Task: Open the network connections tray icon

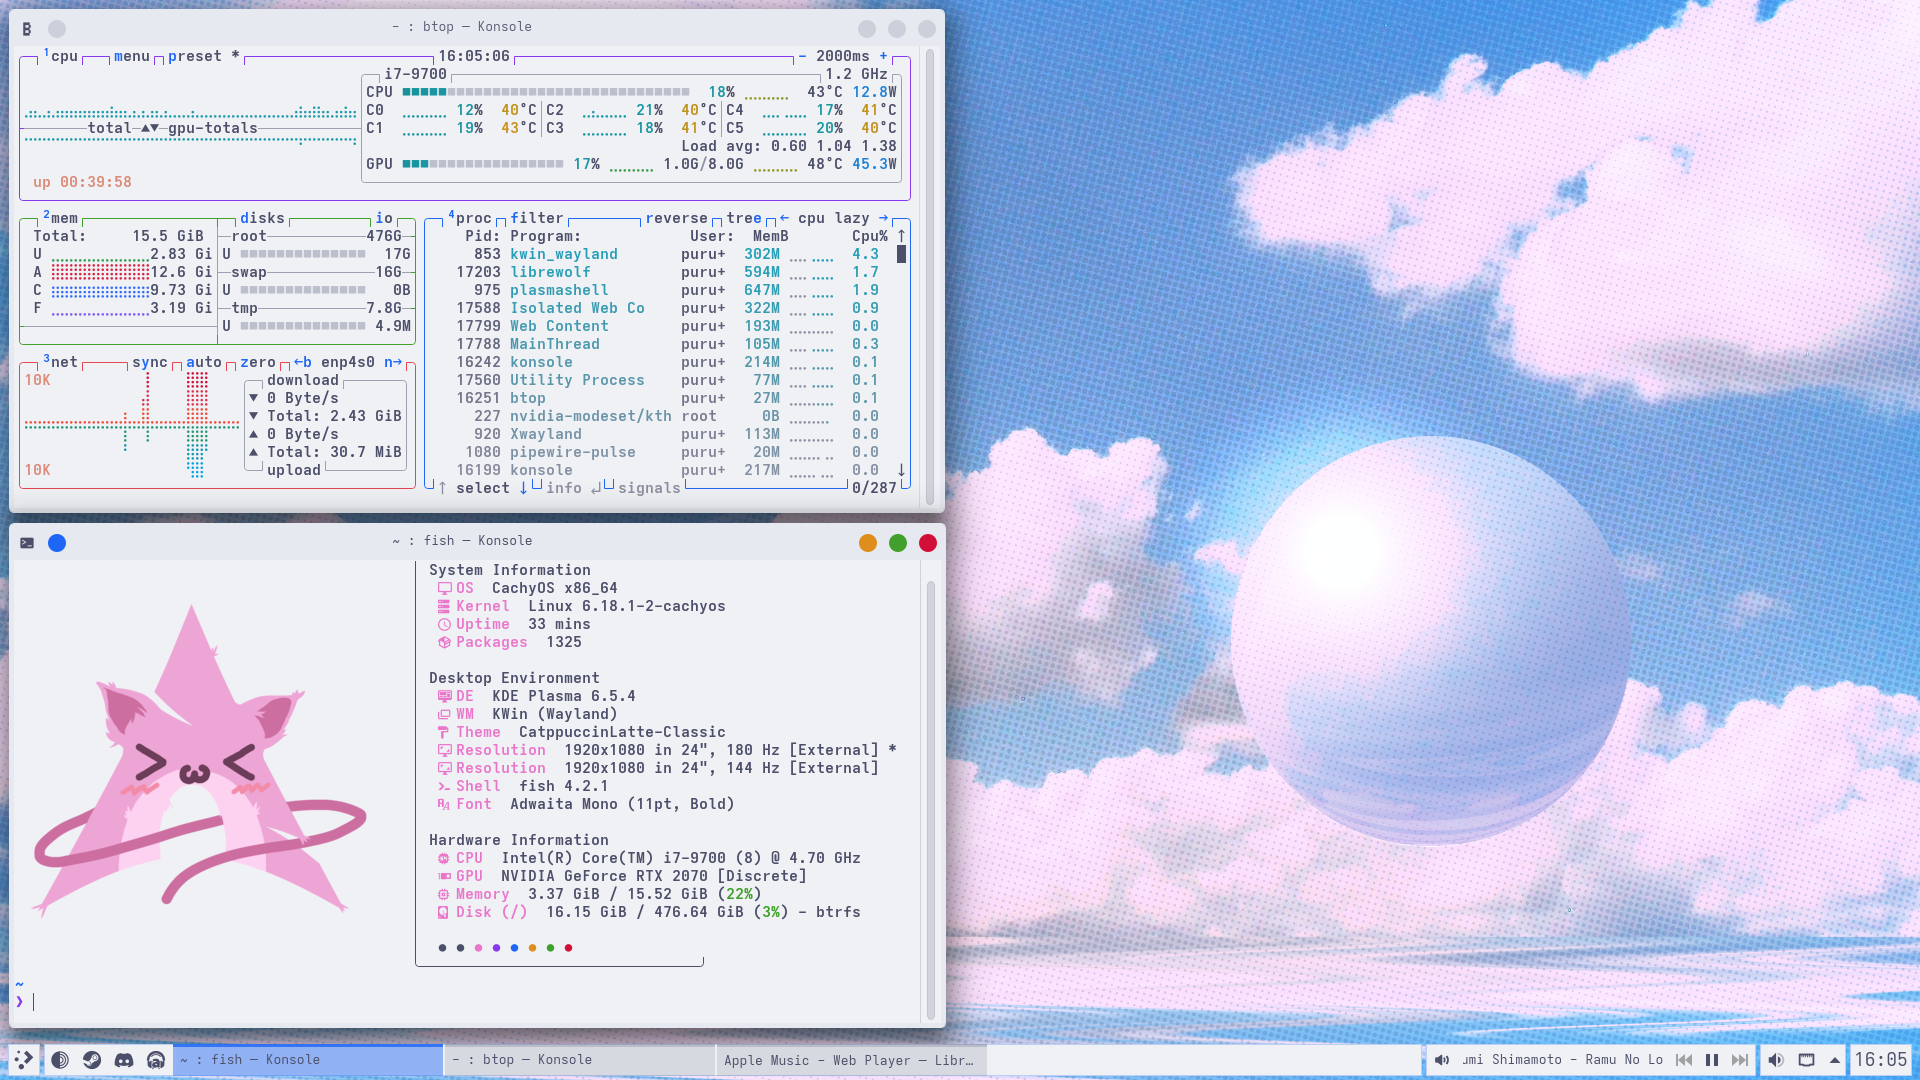Action: click(1806, 1060)
